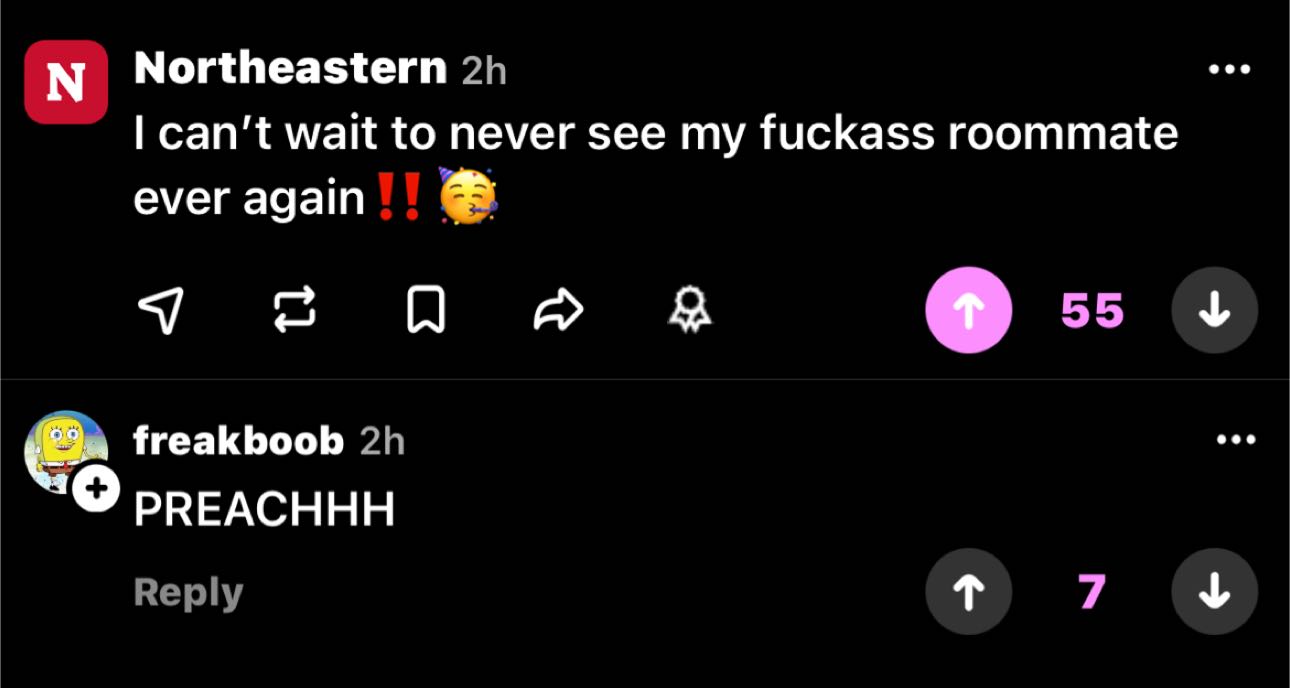Click the 2h timestamp on Northeastern's post
Image resolution: width=1290 pixels, height=688 pixels.
(484, 70)
